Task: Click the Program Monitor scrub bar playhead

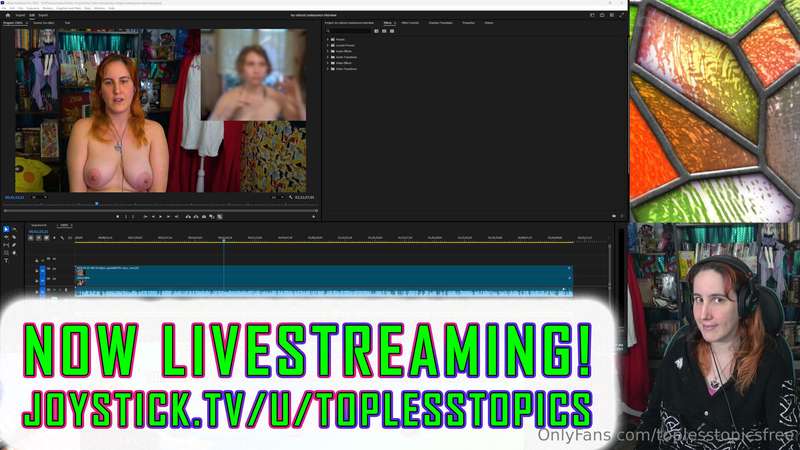Action: click(97, 204)
